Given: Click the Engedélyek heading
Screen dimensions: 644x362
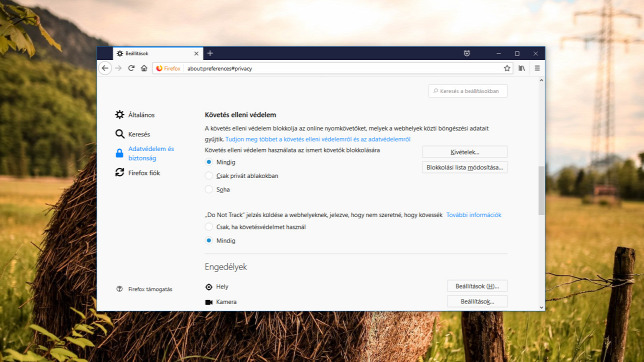Looking at the screenshot, I should point(225,267).
